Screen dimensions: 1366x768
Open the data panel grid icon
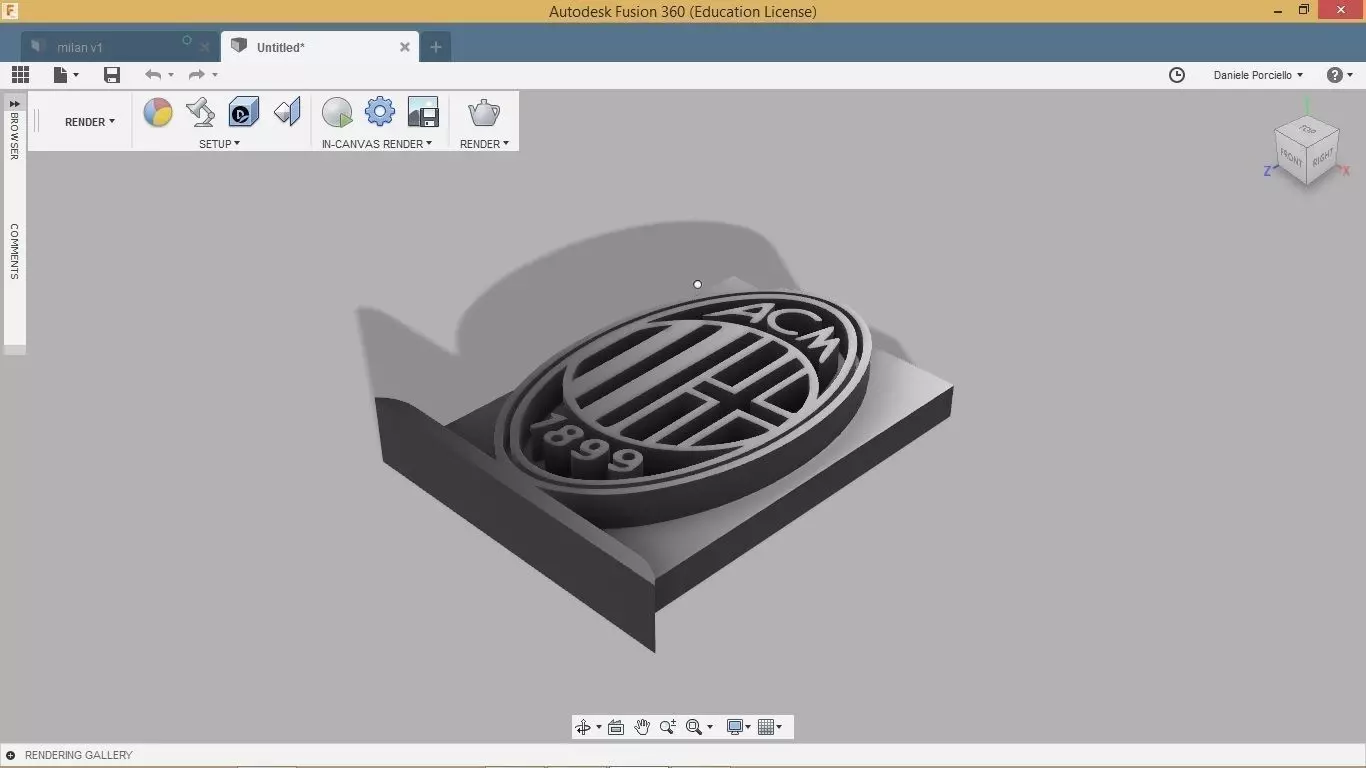(x=20, y=75)
